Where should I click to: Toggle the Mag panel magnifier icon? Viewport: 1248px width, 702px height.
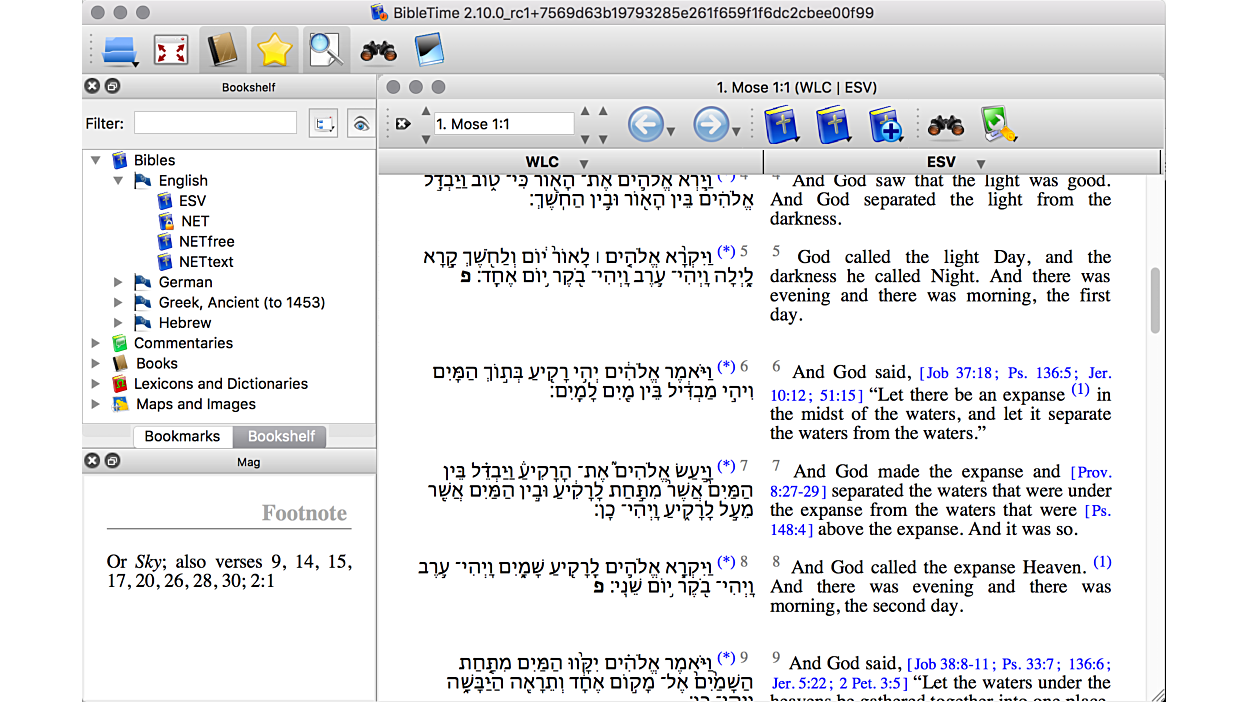pos(326,49)
